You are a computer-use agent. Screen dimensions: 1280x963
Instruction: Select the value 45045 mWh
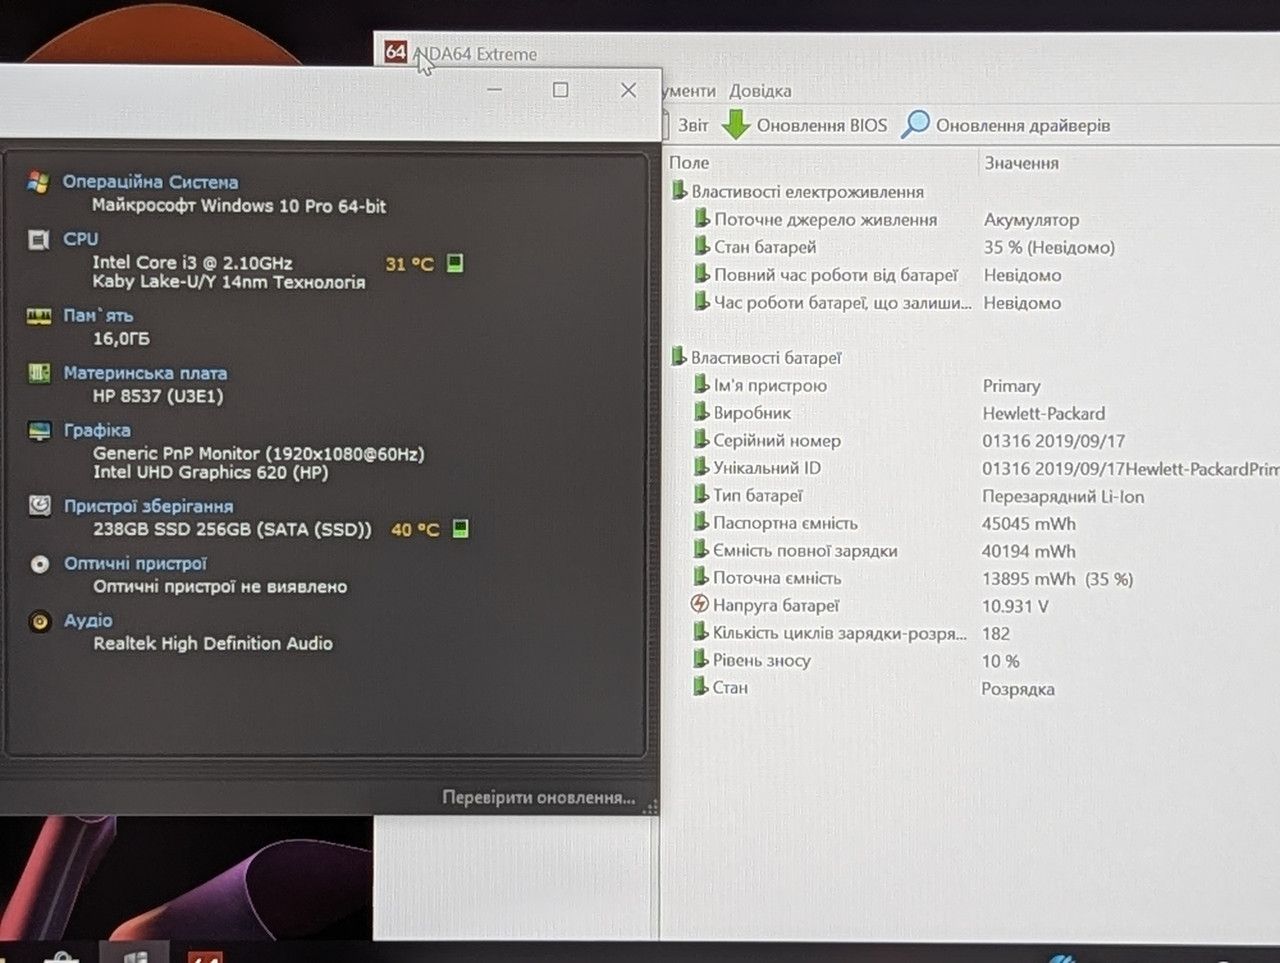[1029, 524]
